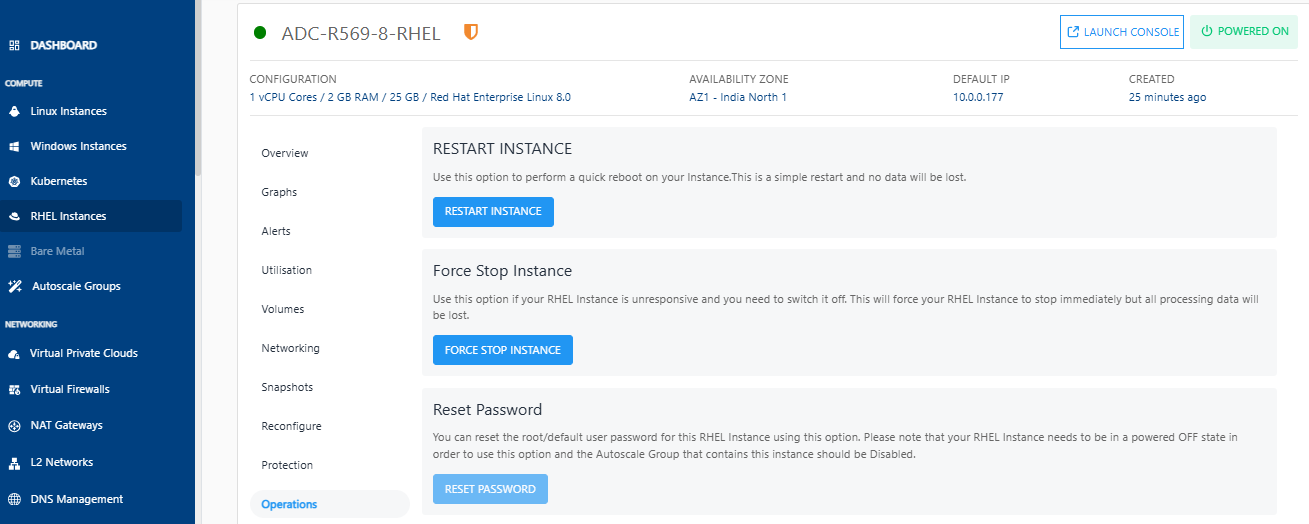Click the Force Stop Instance heading
The width and height of the screenshot is (1309, 524).
(x=502, y=271)
